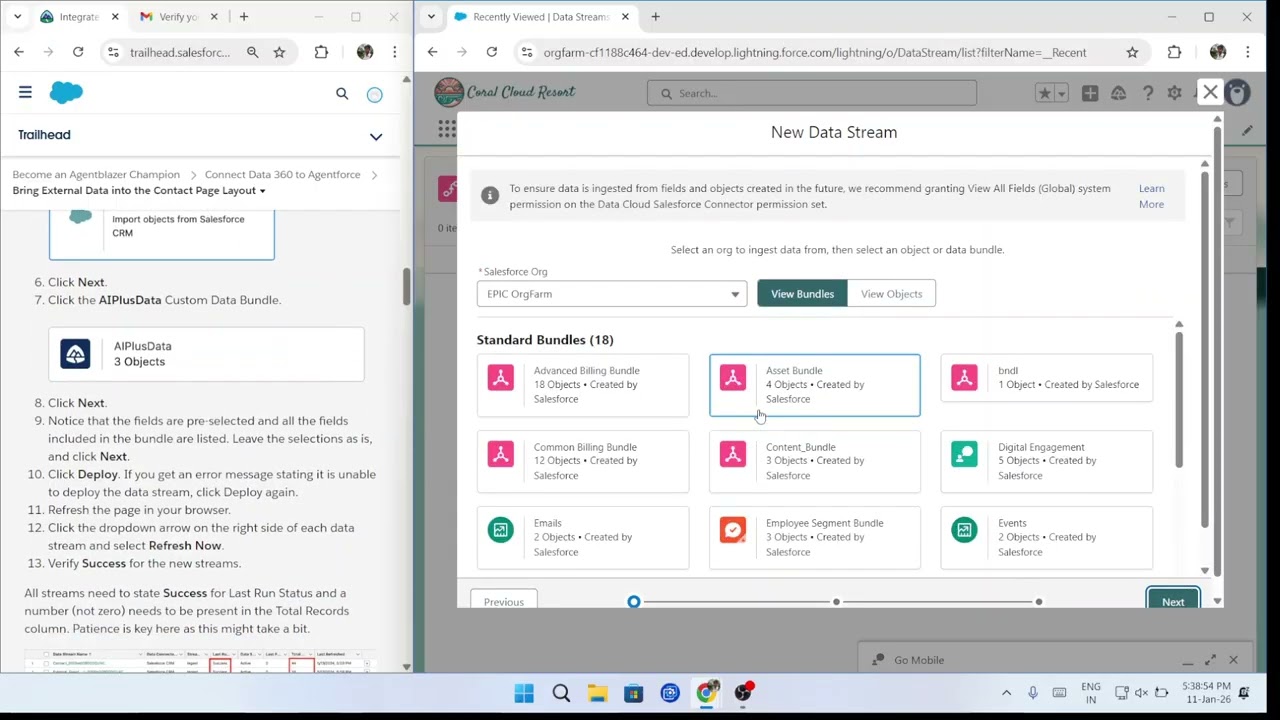This screenshot has height=720, width=1280.
Task: Open a new tab in the Trailhead window
Action: tap(243, 17)
